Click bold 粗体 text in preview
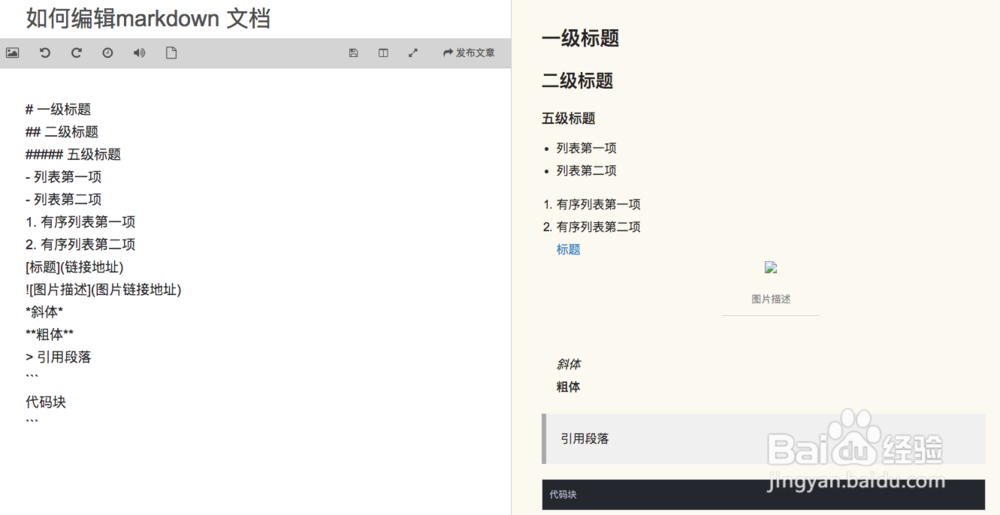The width and height of the screenshot is (1000, 515). click(568, 386)
